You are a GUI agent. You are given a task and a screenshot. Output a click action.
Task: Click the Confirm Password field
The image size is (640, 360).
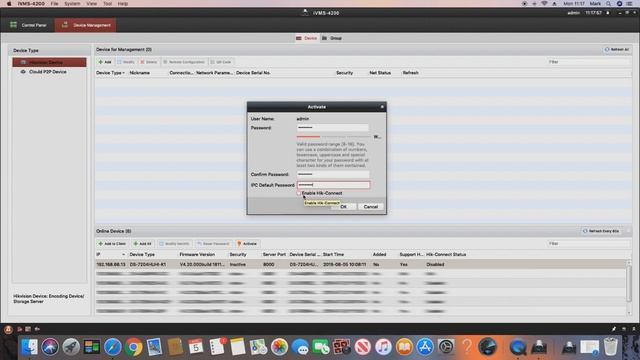coord(333,174)
